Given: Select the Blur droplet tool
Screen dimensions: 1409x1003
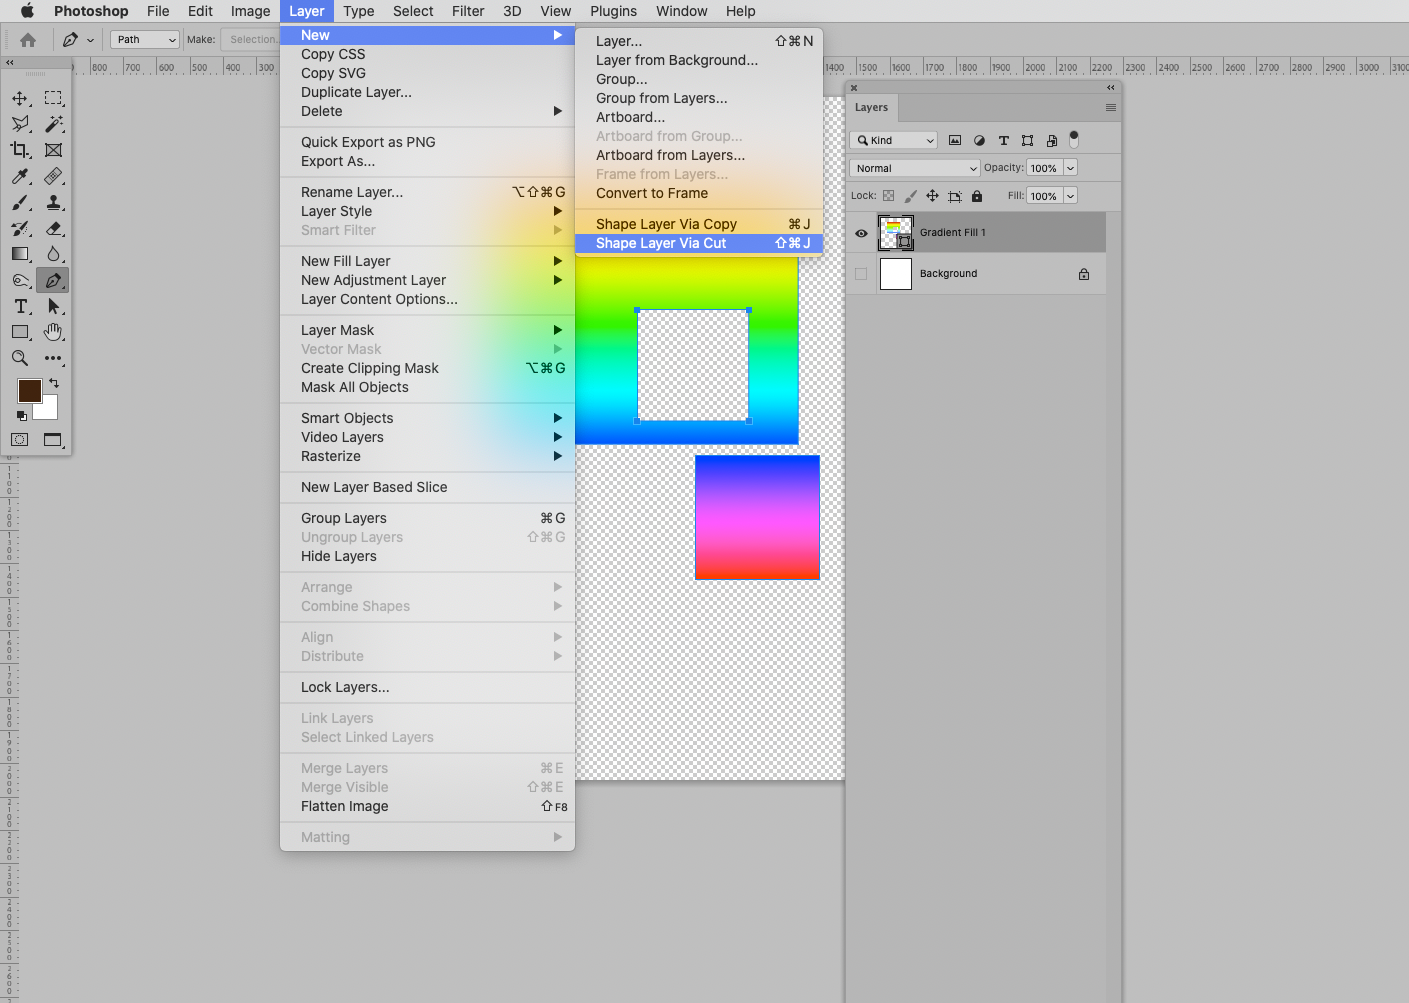Looking at the screenshot, I should [x=54, y=254].
